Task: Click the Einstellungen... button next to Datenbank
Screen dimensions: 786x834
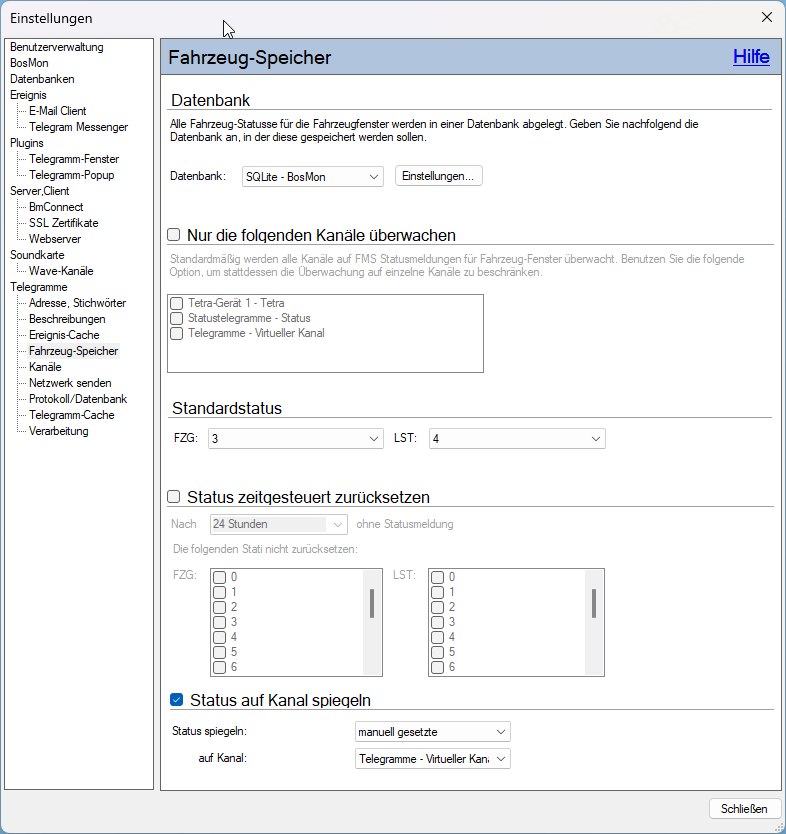Action: [438, 176]
